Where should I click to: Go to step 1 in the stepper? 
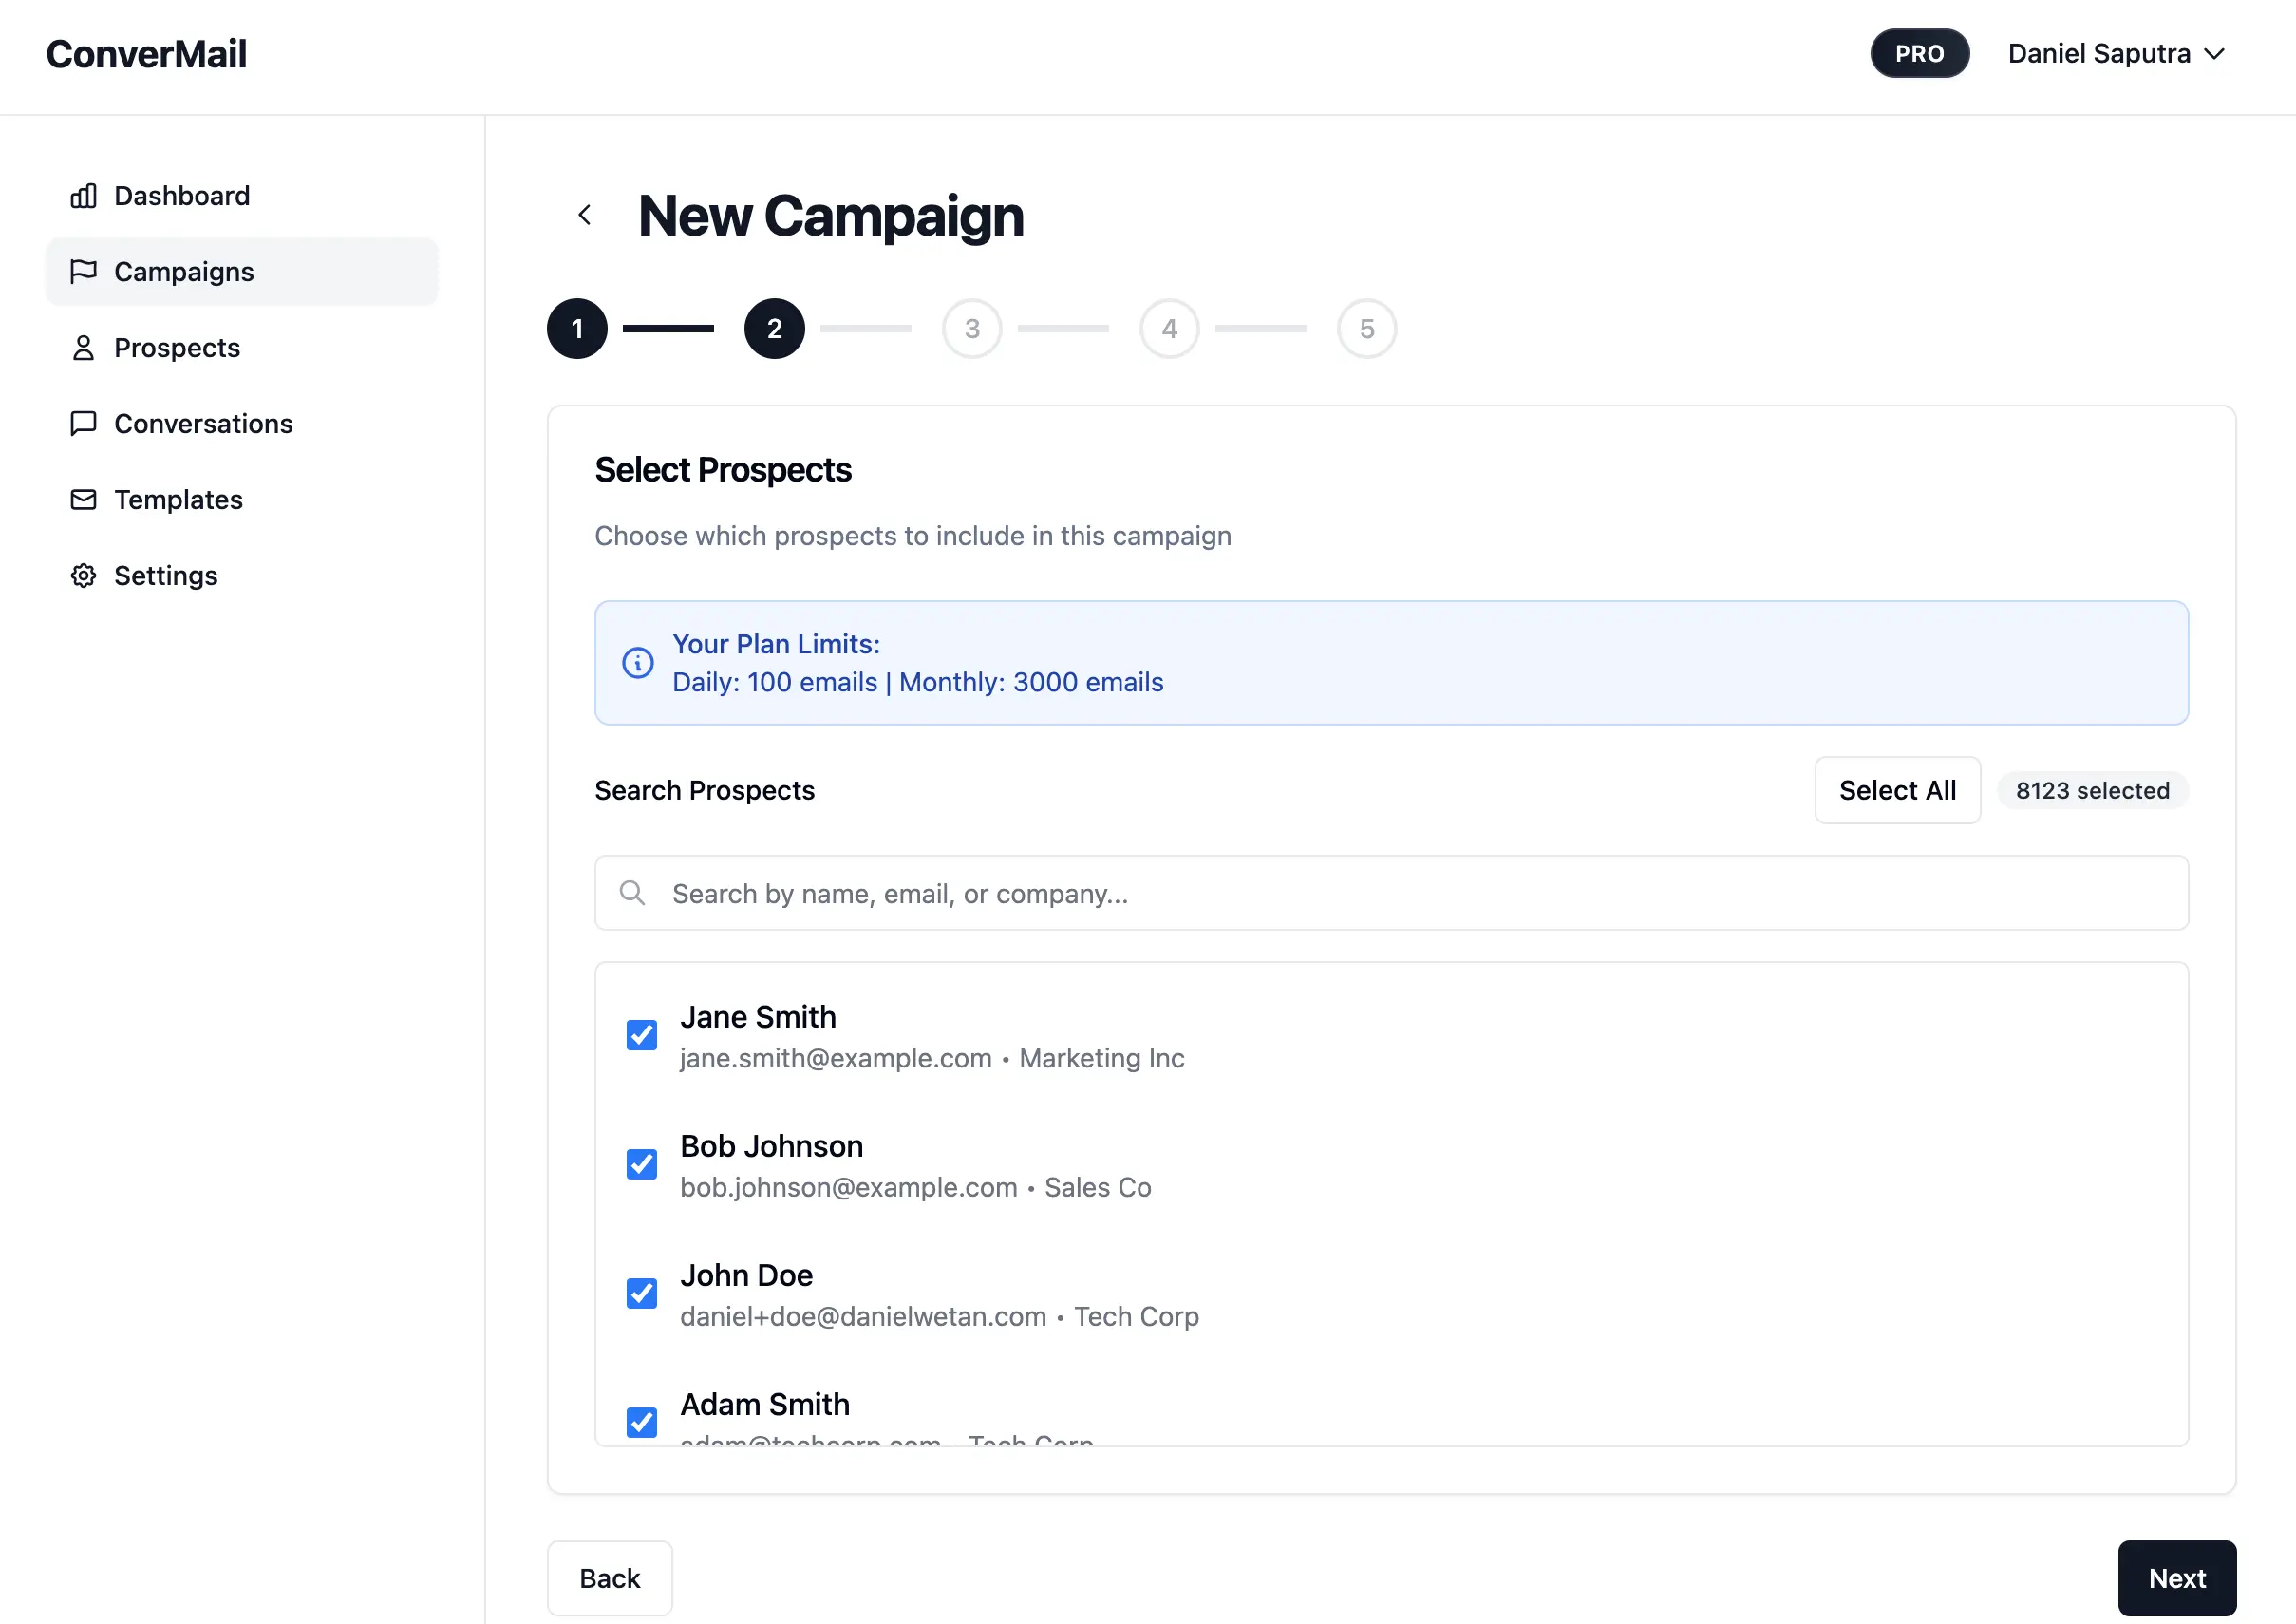click(577, 329)
